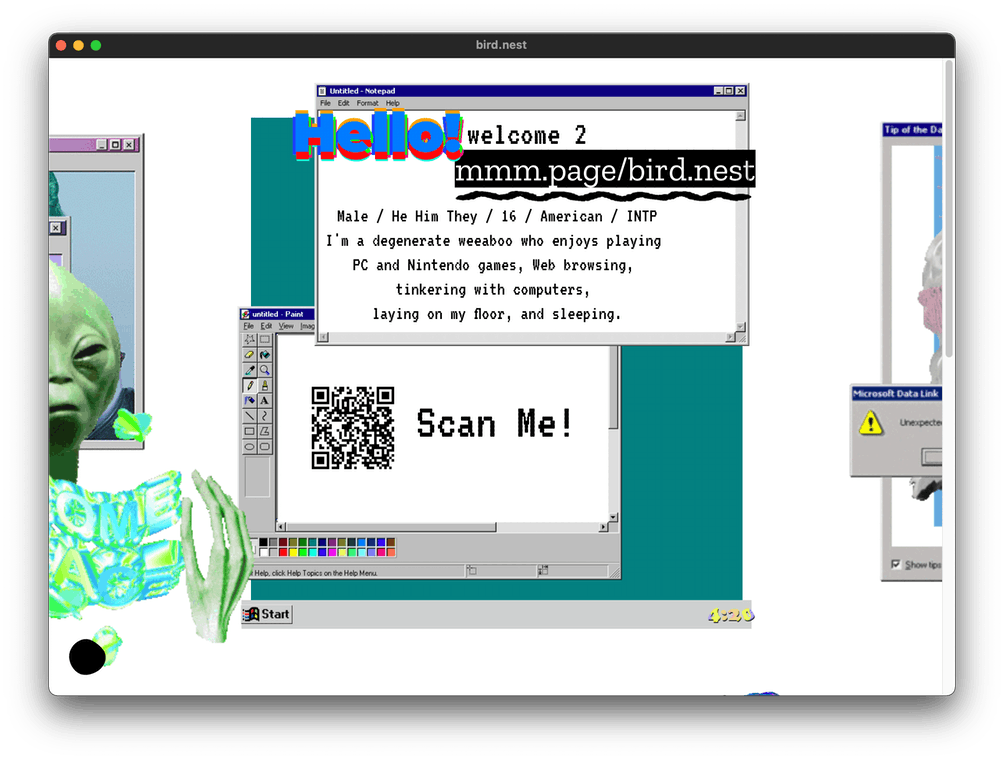Choose the Curve tool in Paint
The height and width of the screenshot is (760, 1004).
click(x=264, y=416)
